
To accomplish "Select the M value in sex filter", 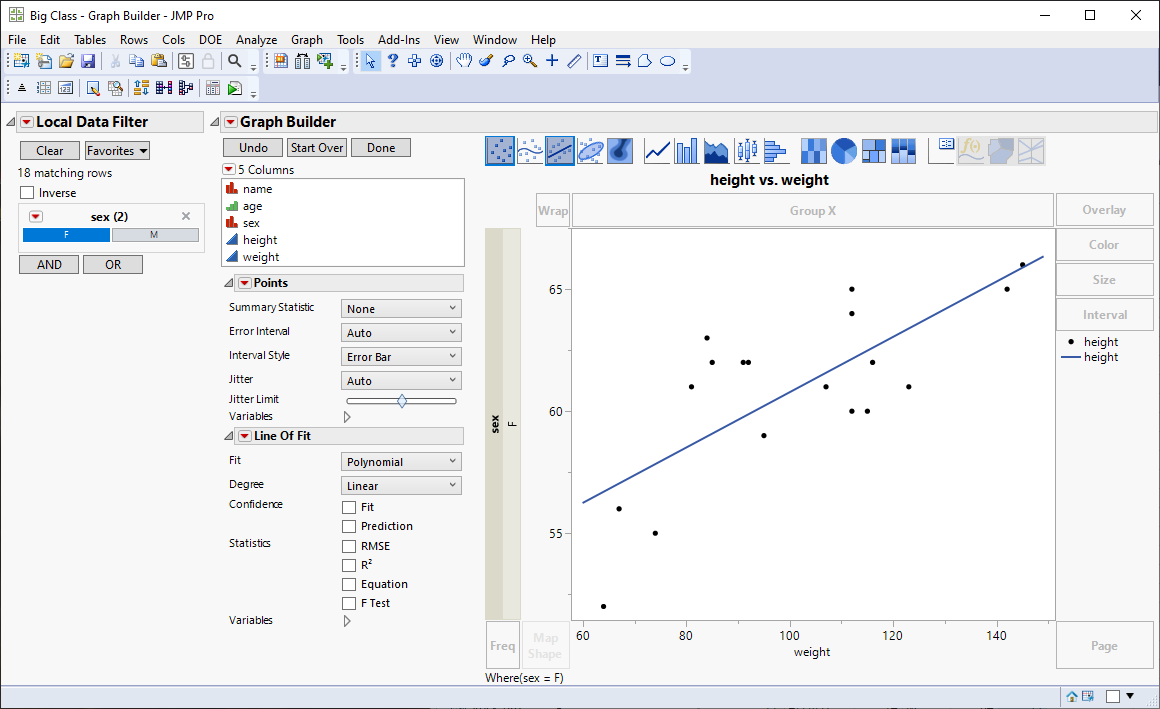I will (154, 235).
